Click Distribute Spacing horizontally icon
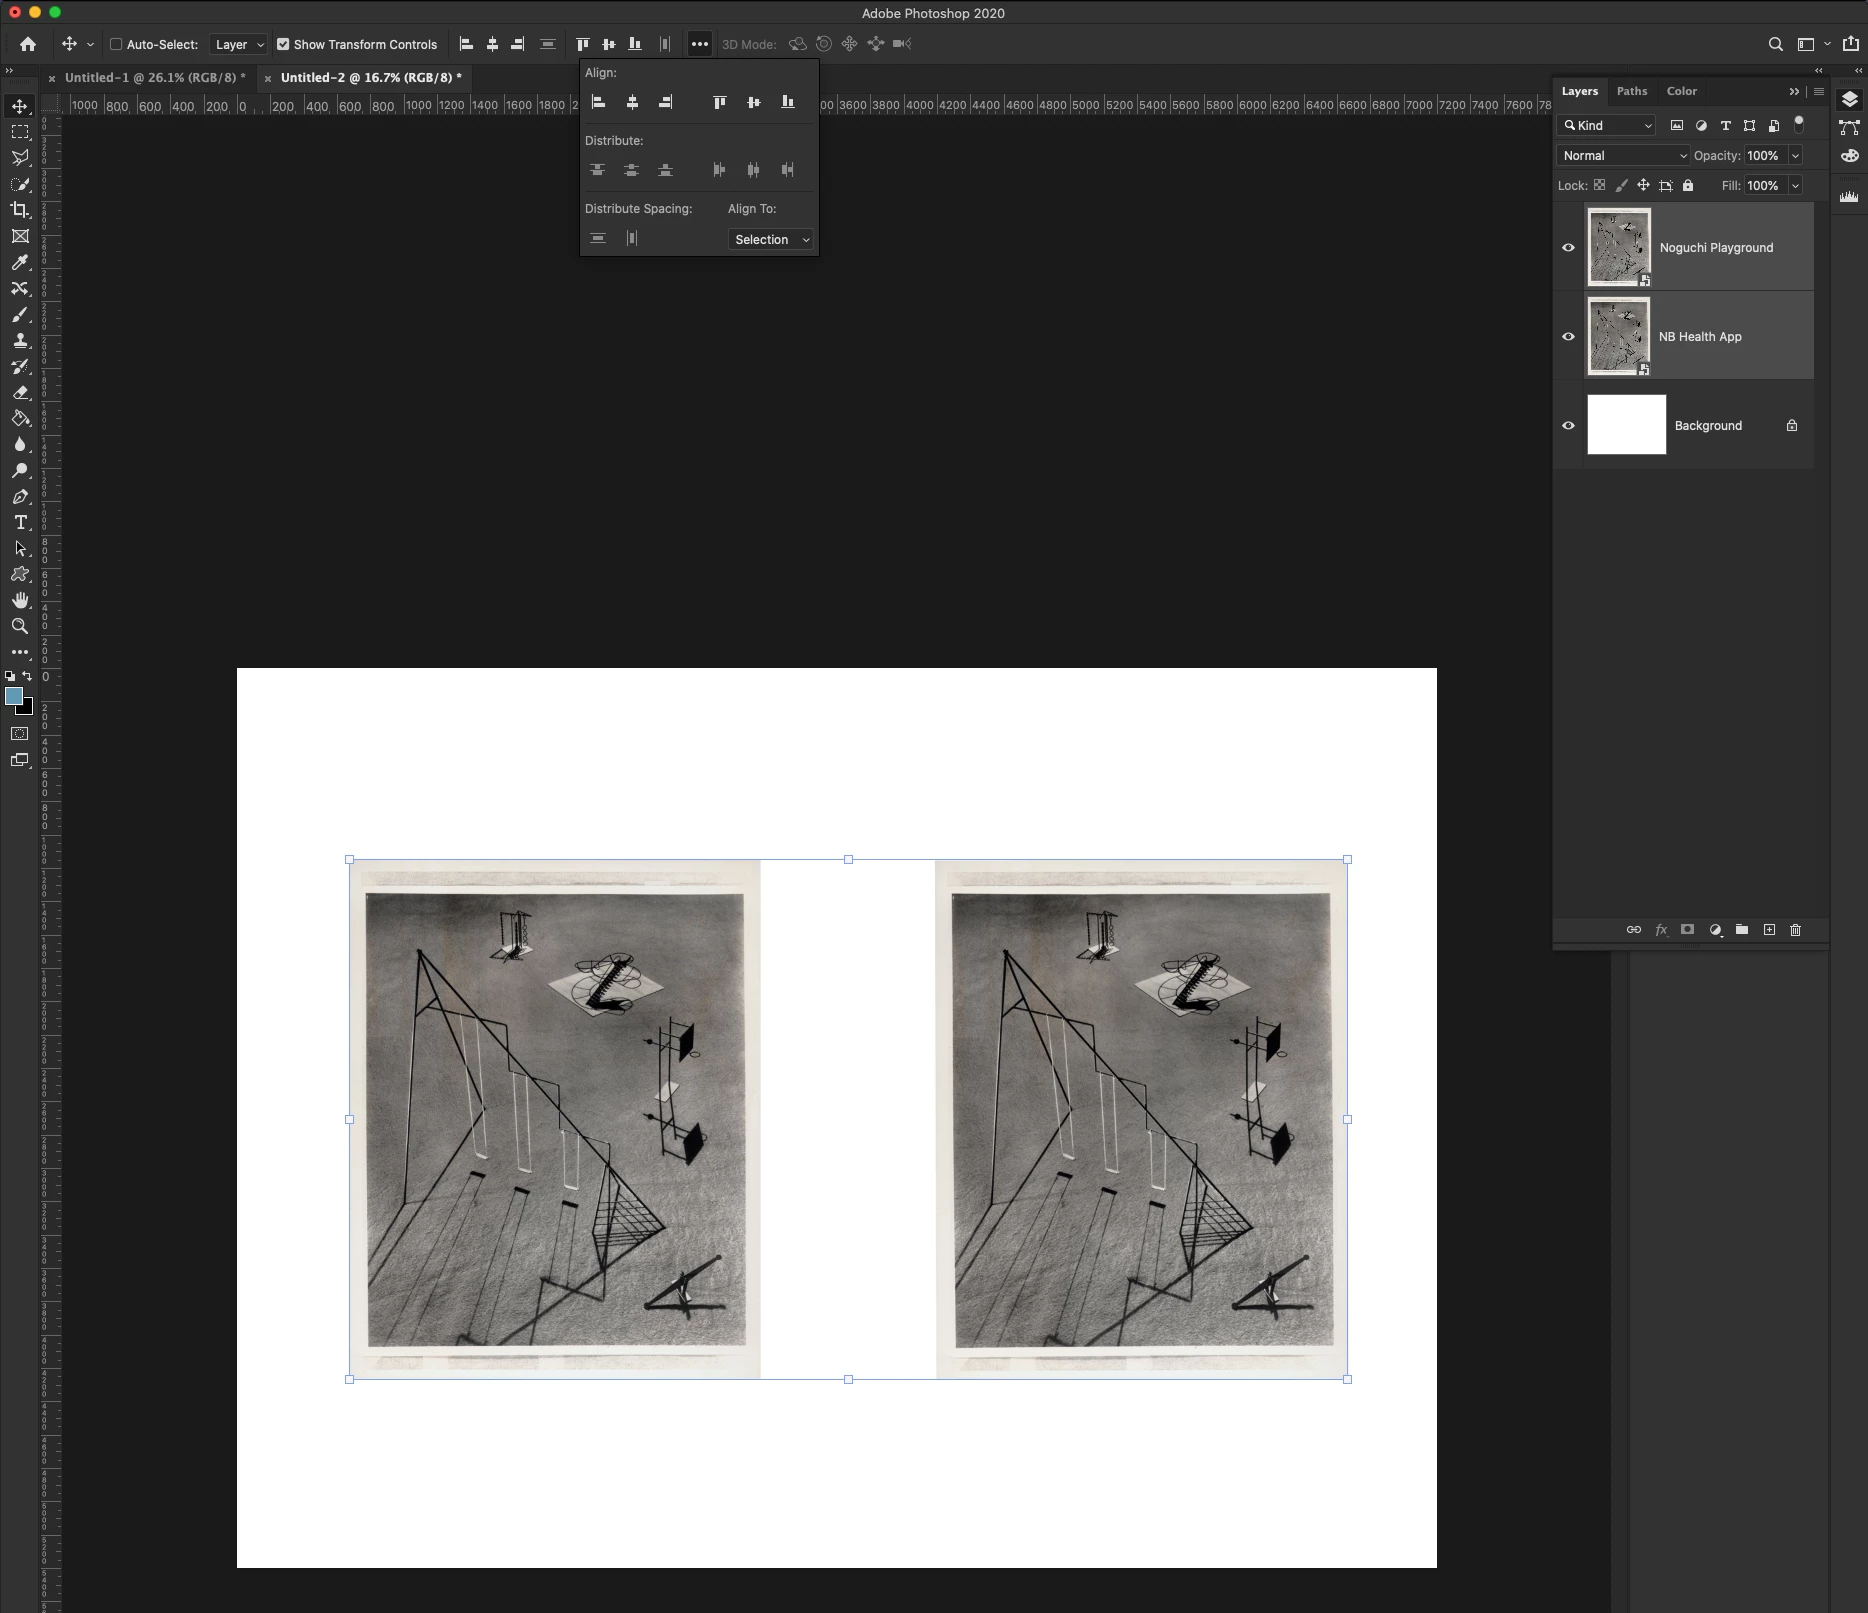 click(632, 238)
